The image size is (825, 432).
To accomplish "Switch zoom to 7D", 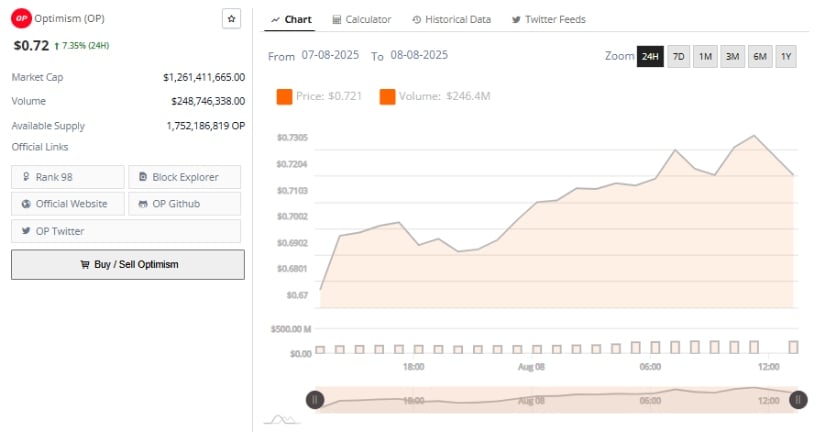I will pos(678,56).
